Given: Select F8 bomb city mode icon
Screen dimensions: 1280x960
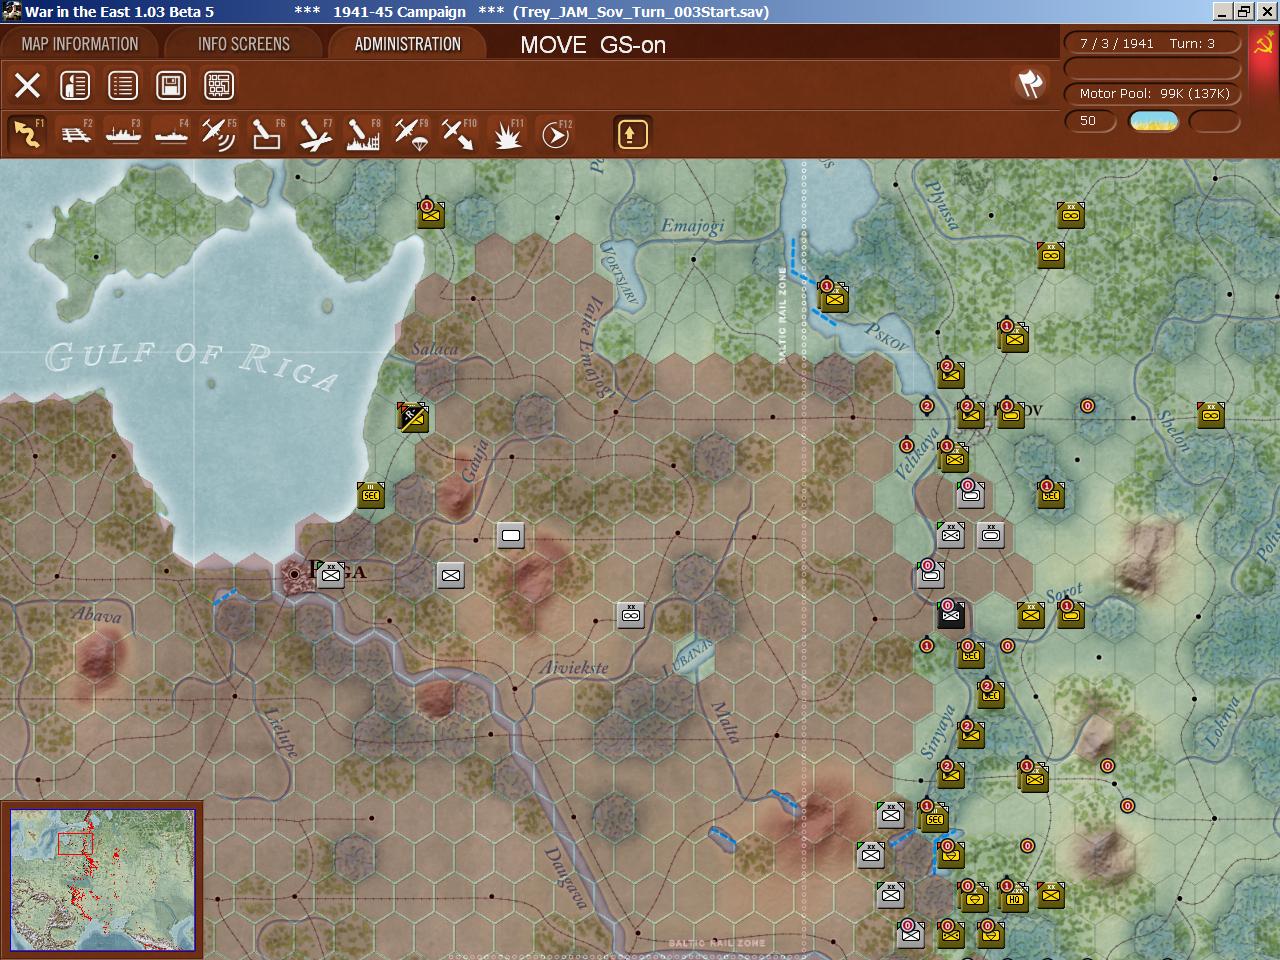Looking at the screenshot, I should point(363,134).
